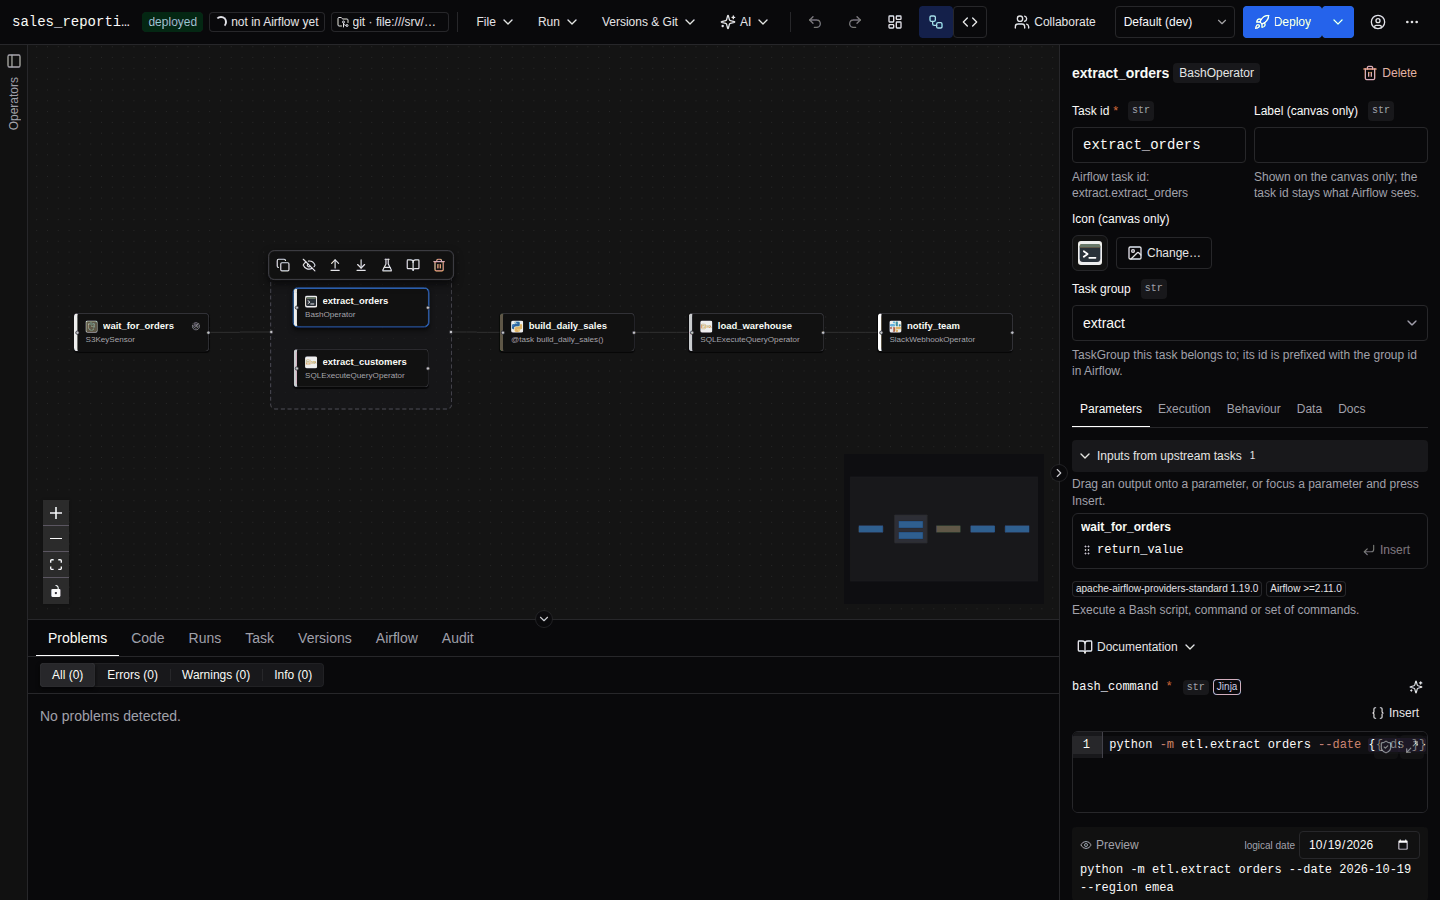Image resolution: width=1440 pixels, height=900 pixels.
Task: Open the three-dot more options menu
Action: click(x=1412, y=22)
